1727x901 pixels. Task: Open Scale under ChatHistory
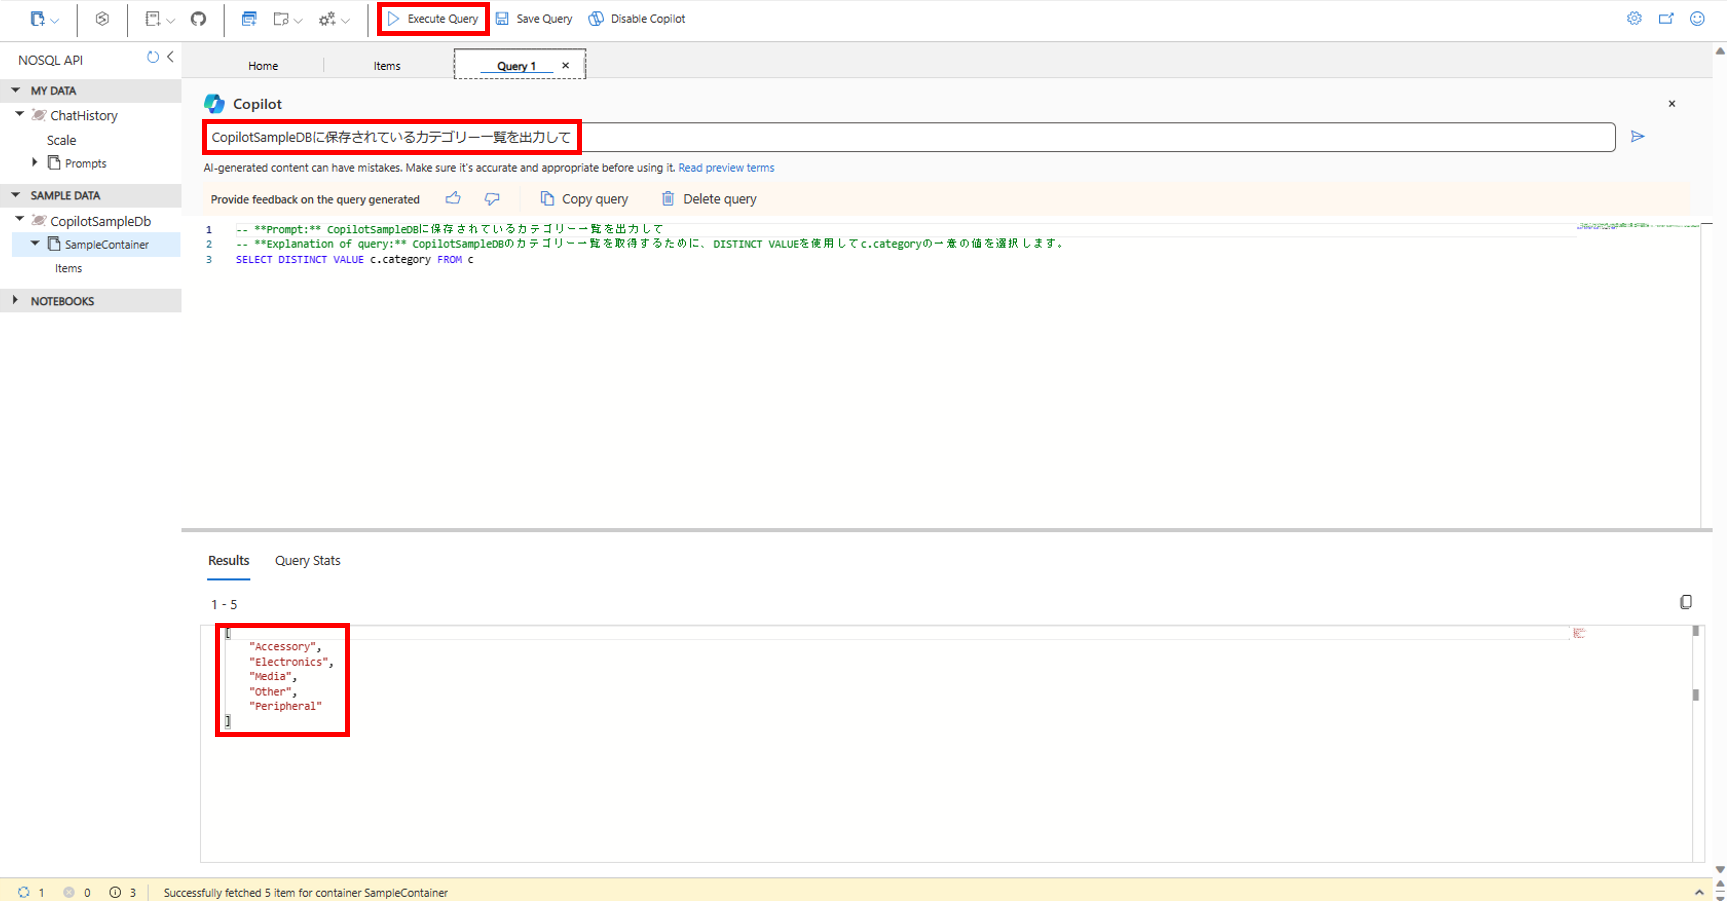61,140
